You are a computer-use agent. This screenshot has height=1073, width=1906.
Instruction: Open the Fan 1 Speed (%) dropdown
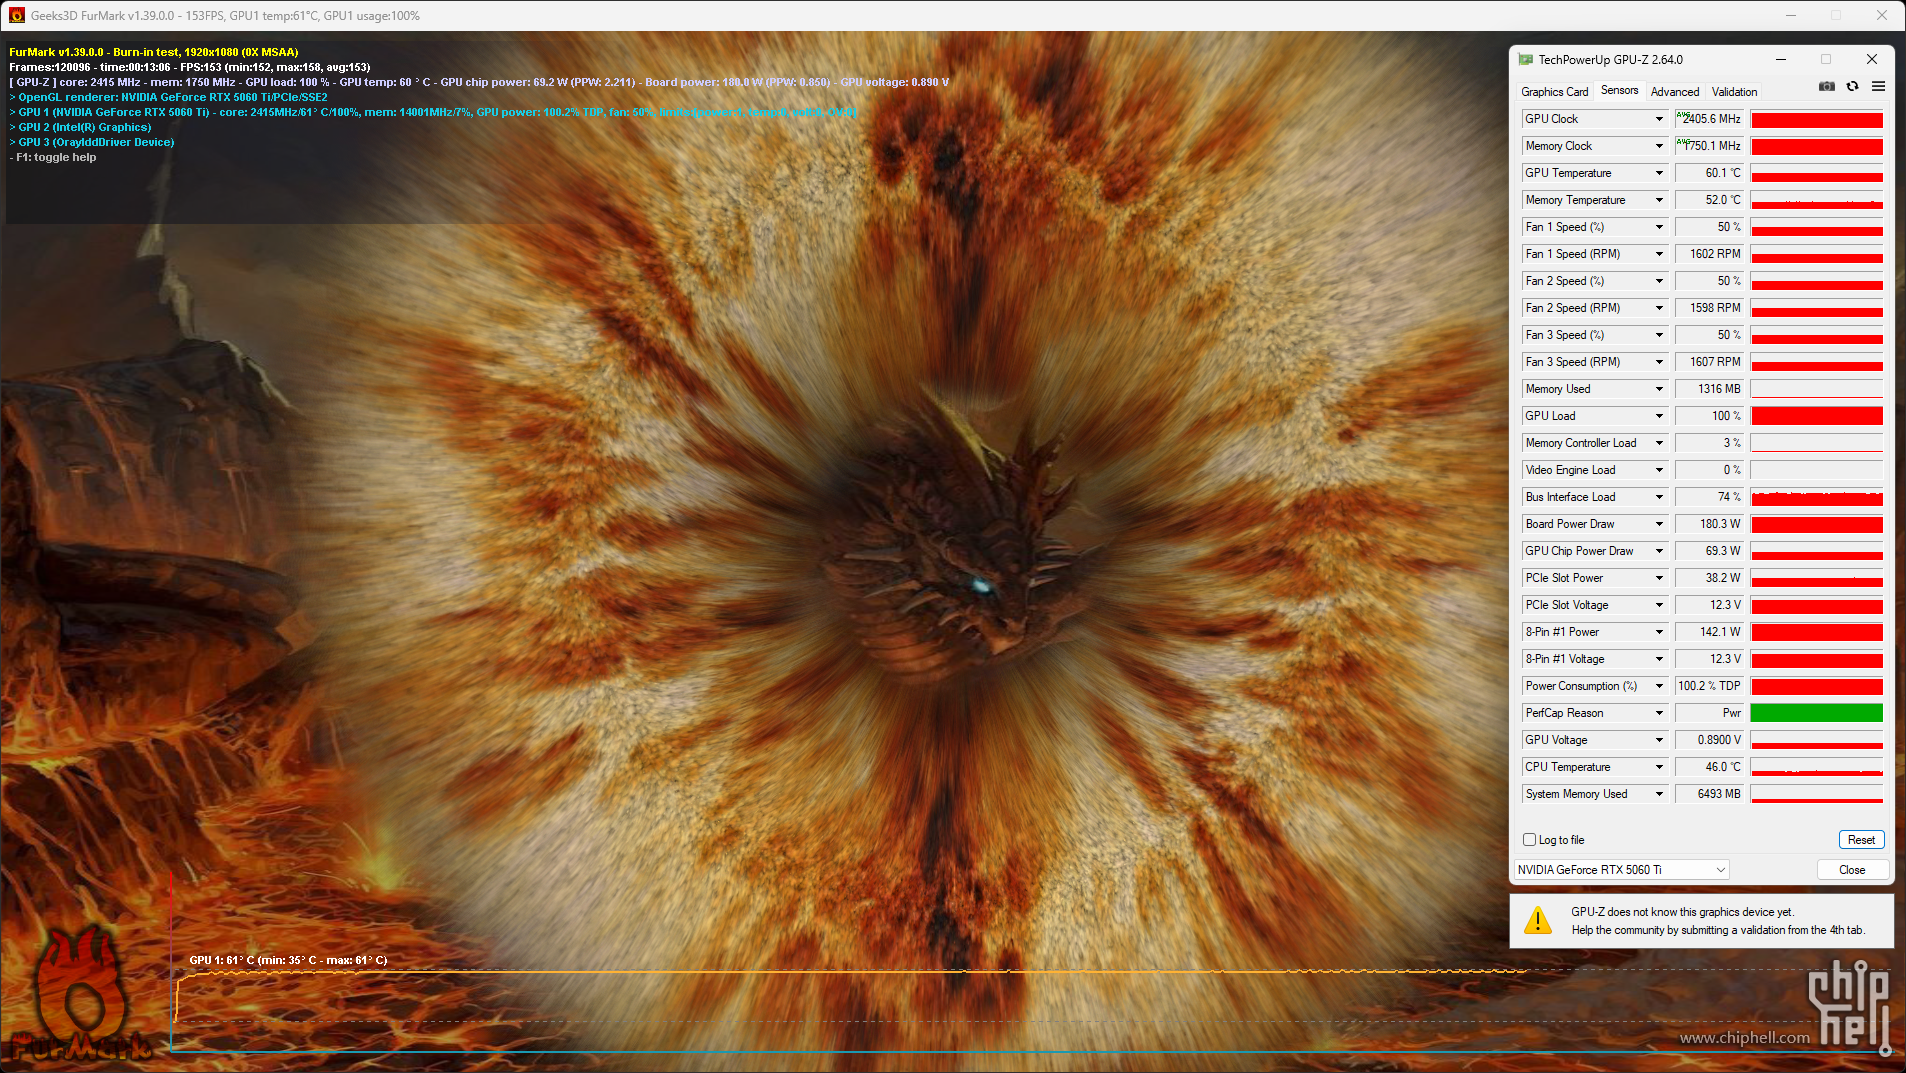pyautogui.click(x=1659, y=227)
